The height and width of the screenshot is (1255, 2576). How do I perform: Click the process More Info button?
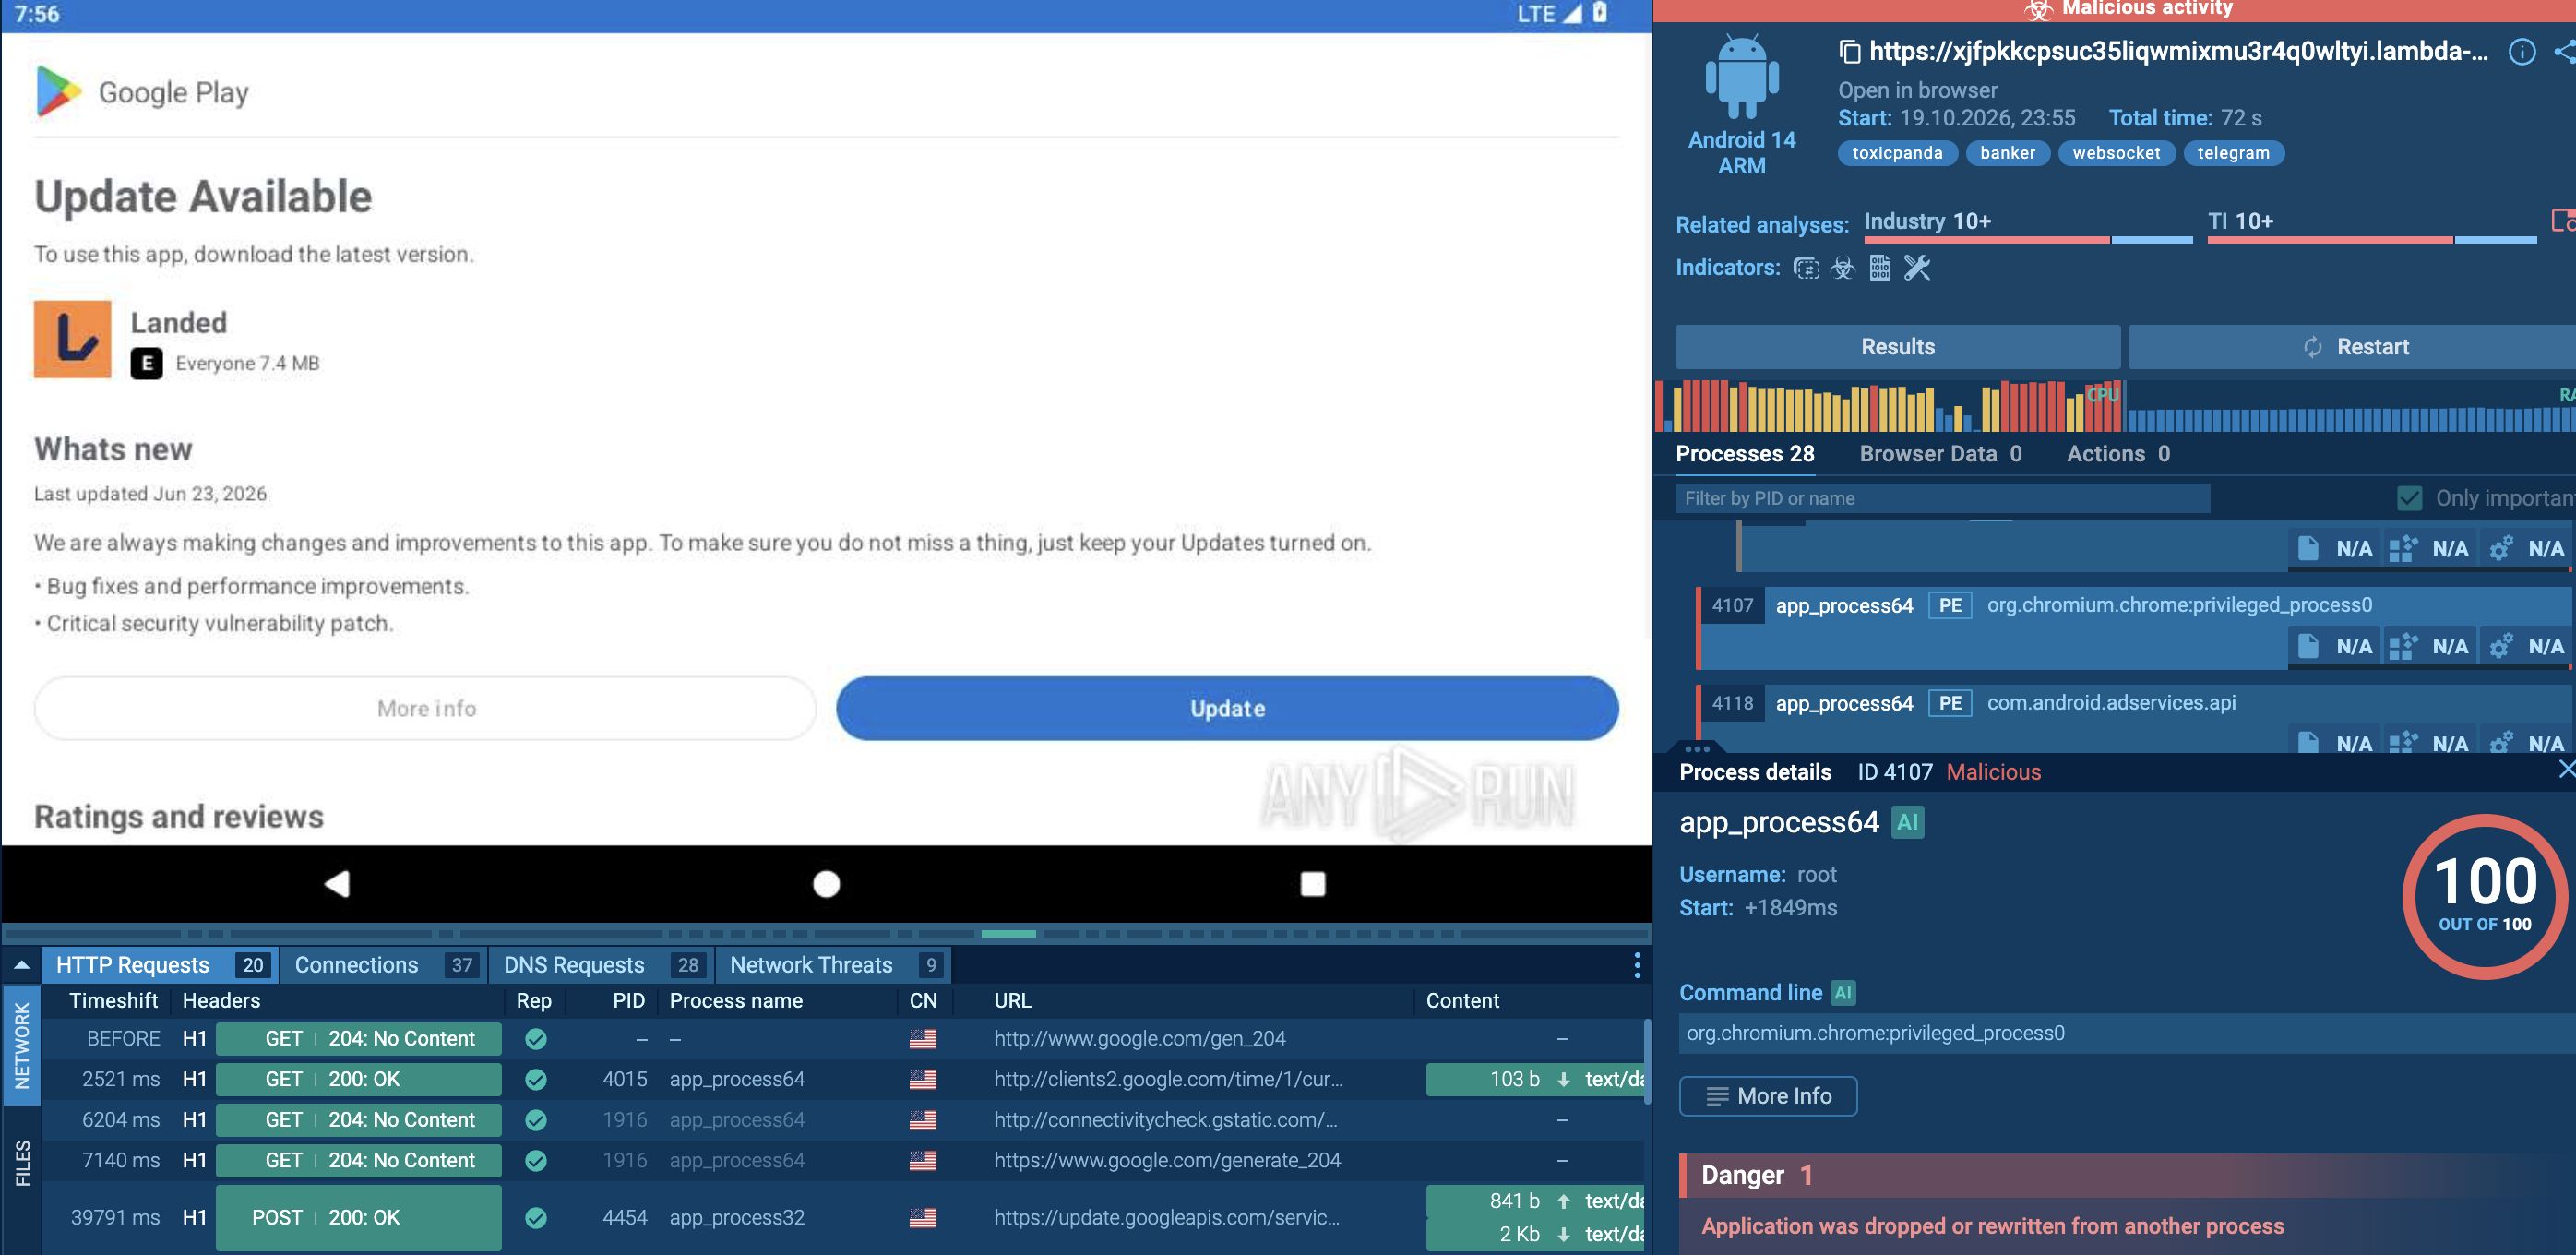point(1767,1095)
